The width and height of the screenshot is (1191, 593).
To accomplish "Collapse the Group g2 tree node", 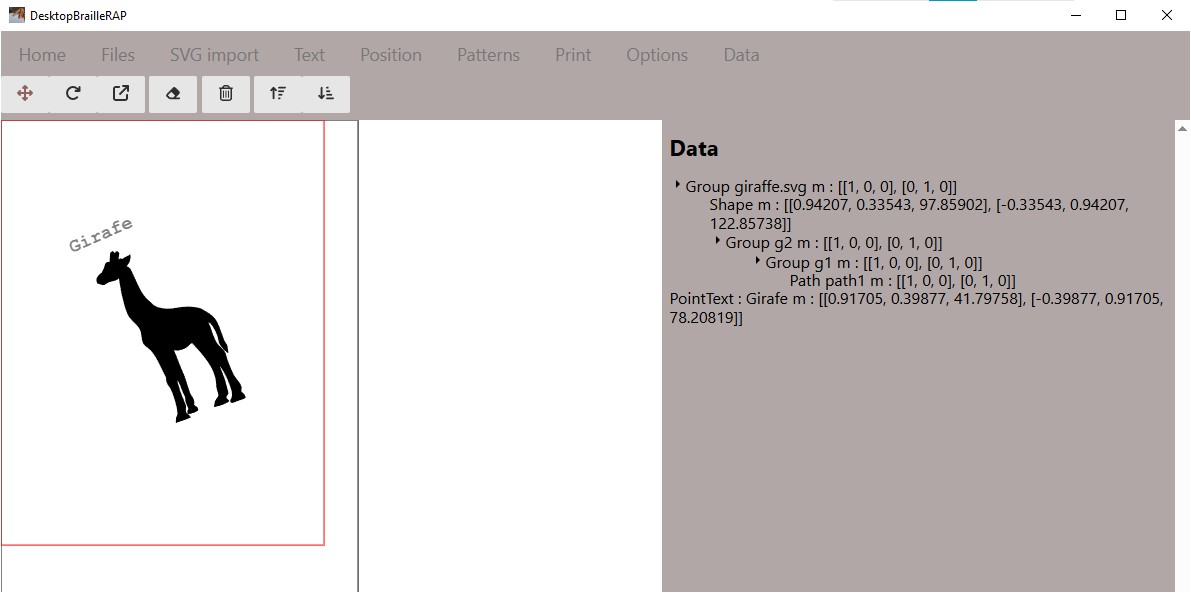I will coord(717,241).
